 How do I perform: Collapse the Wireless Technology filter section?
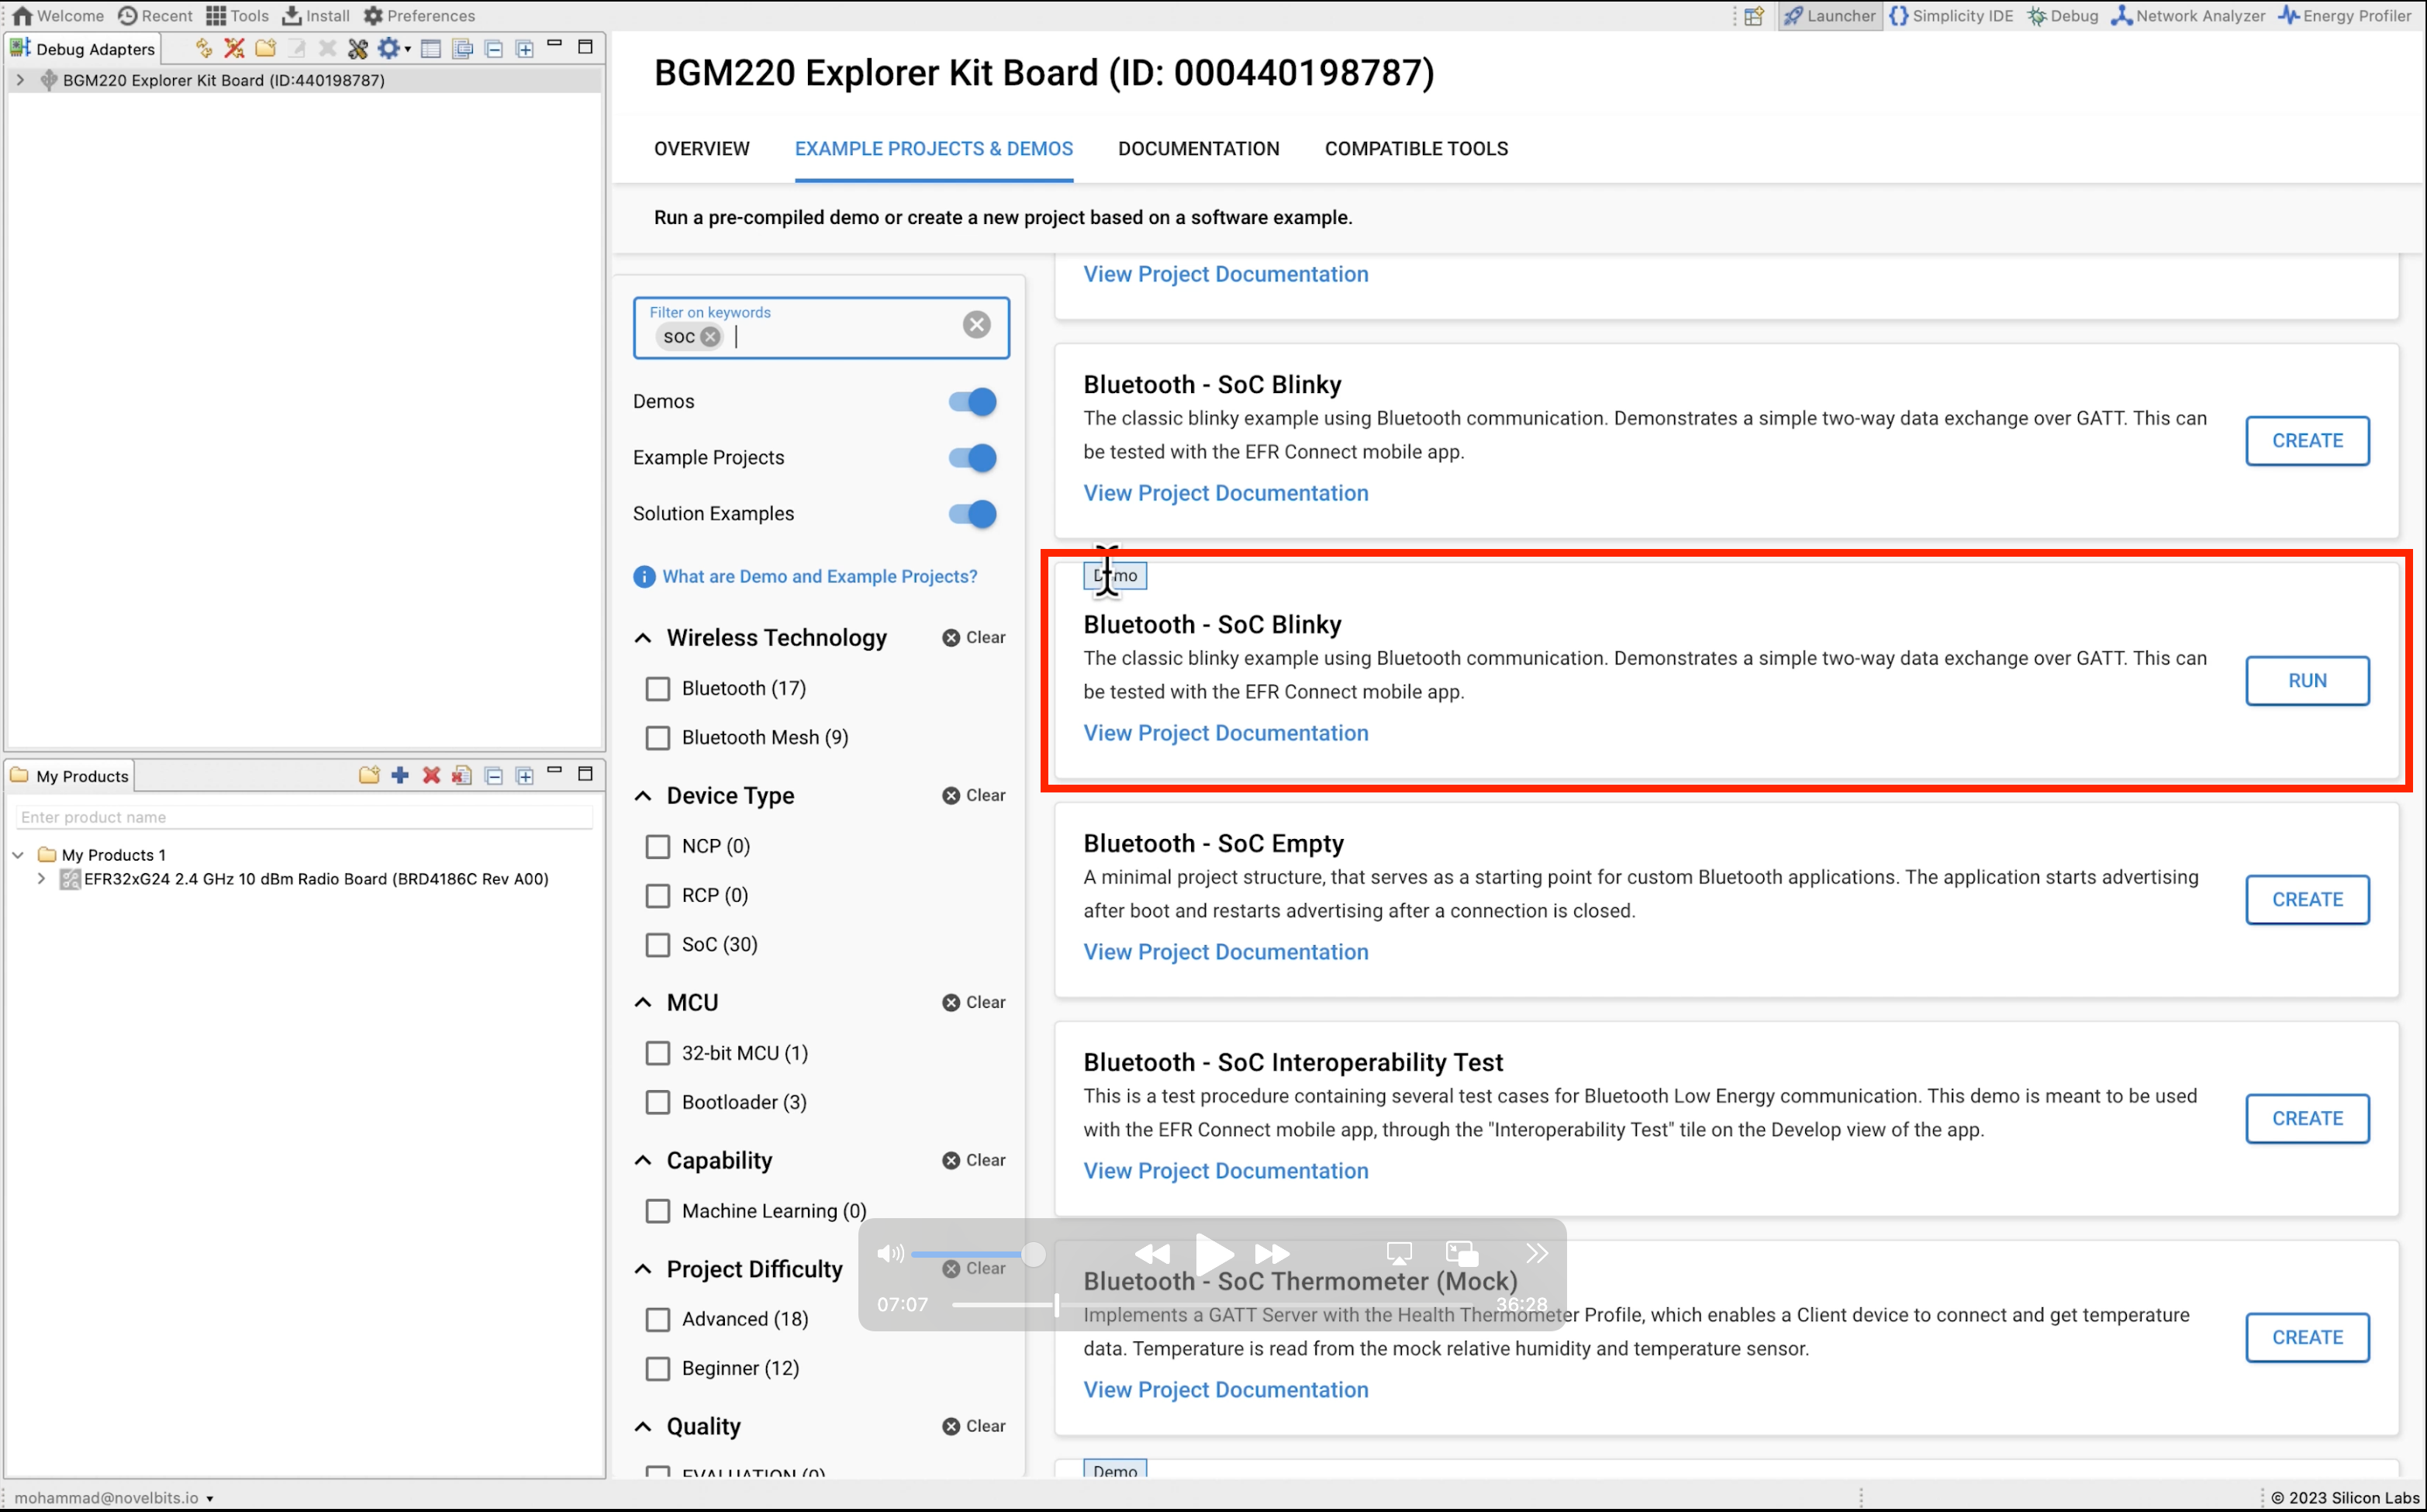643,638
